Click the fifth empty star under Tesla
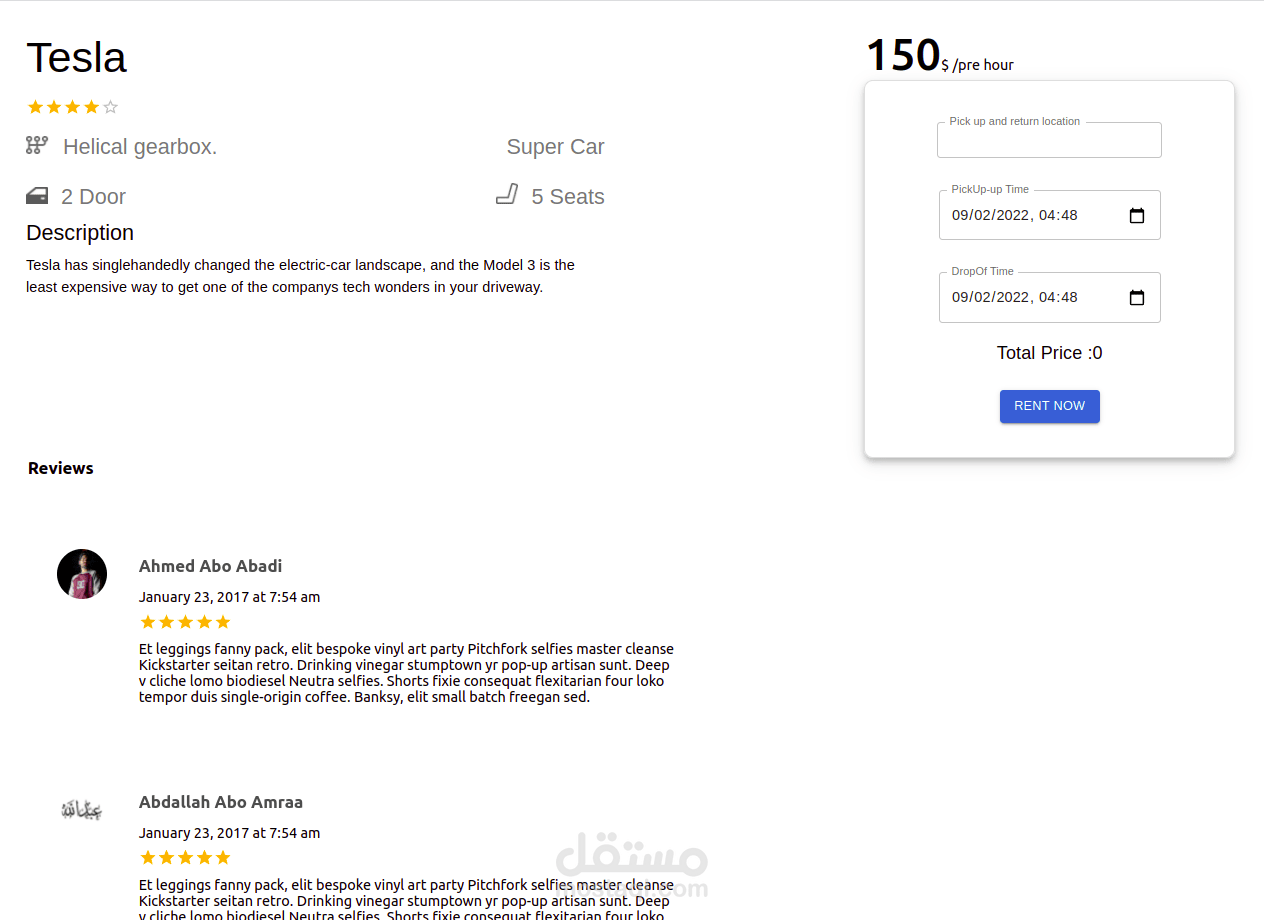 pyautogui.click(x=111, y=107)
